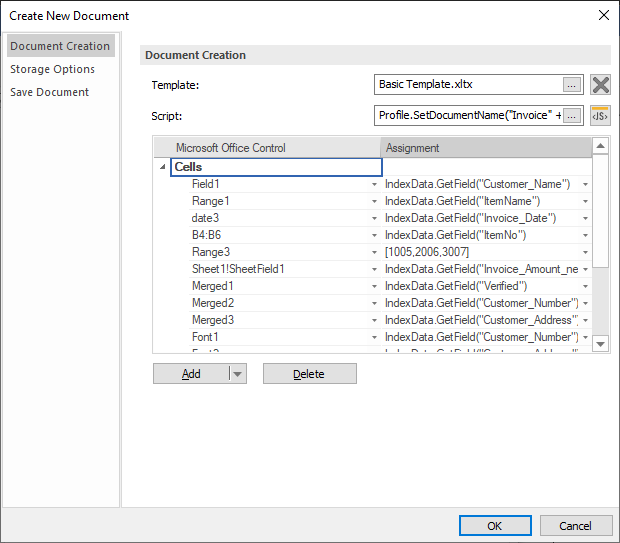Open the Range3 control dropdown
Image resolution: width=620 pixels, height=543 pixels.
click(374, 252)
